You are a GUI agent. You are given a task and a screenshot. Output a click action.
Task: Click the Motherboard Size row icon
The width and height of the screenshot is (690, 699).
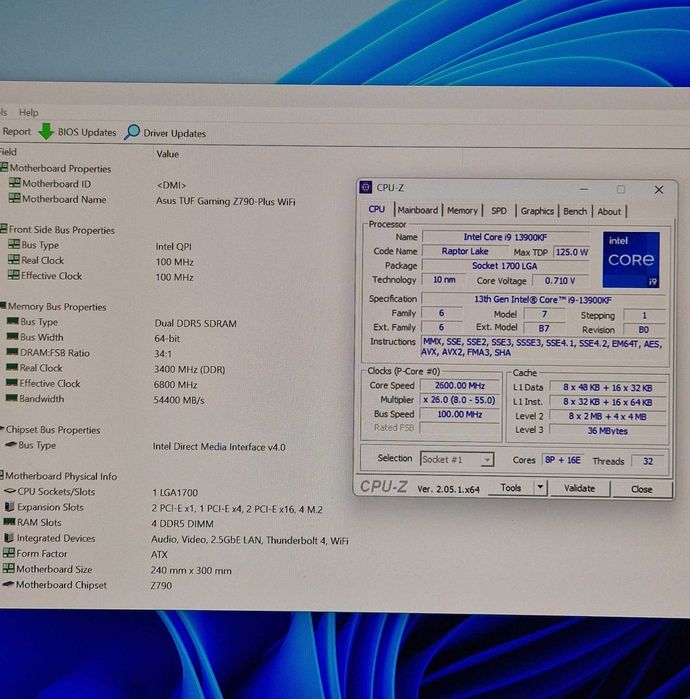[x=8, y=568]
